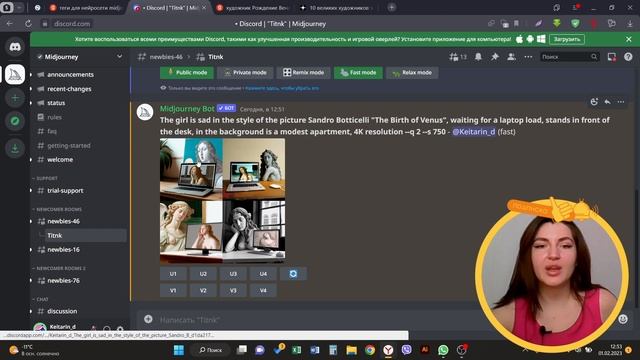Image resolution: width=640 pixels, height=360 pixels.
Task: Click @Keitarin_d mention link
Action: tap(473, 132)
